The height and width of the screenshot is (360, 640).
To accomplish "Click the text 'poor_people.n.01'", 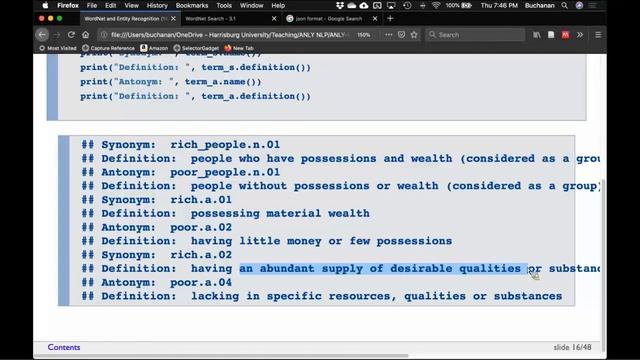I will pyautogui.click(x=225, y=172).
